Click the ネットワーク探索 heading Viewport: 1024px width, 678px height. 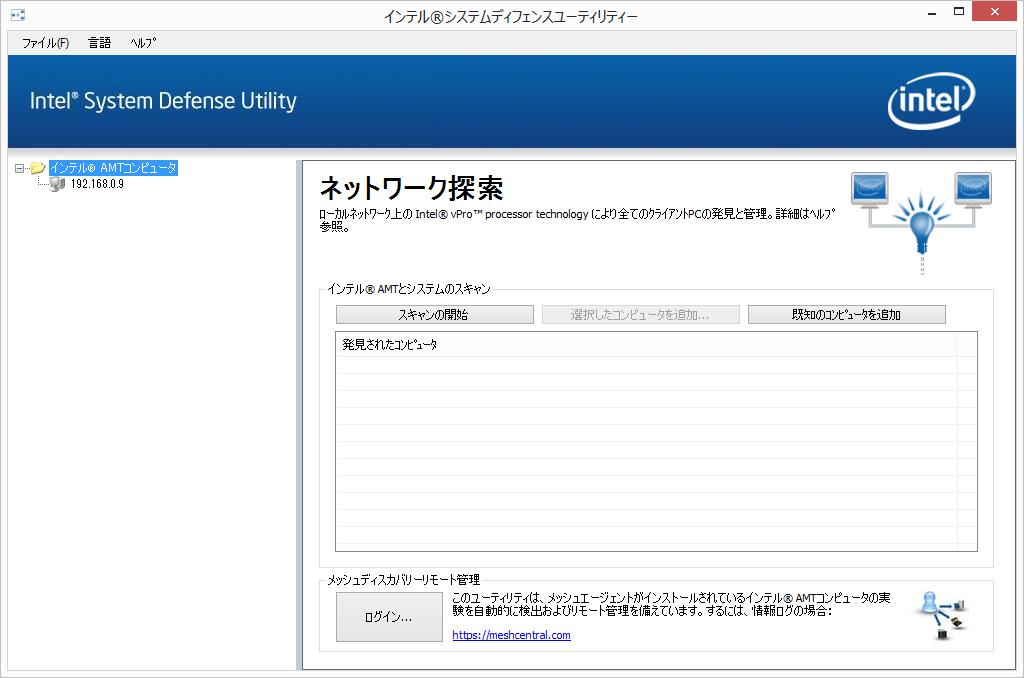tap(411, 189)
